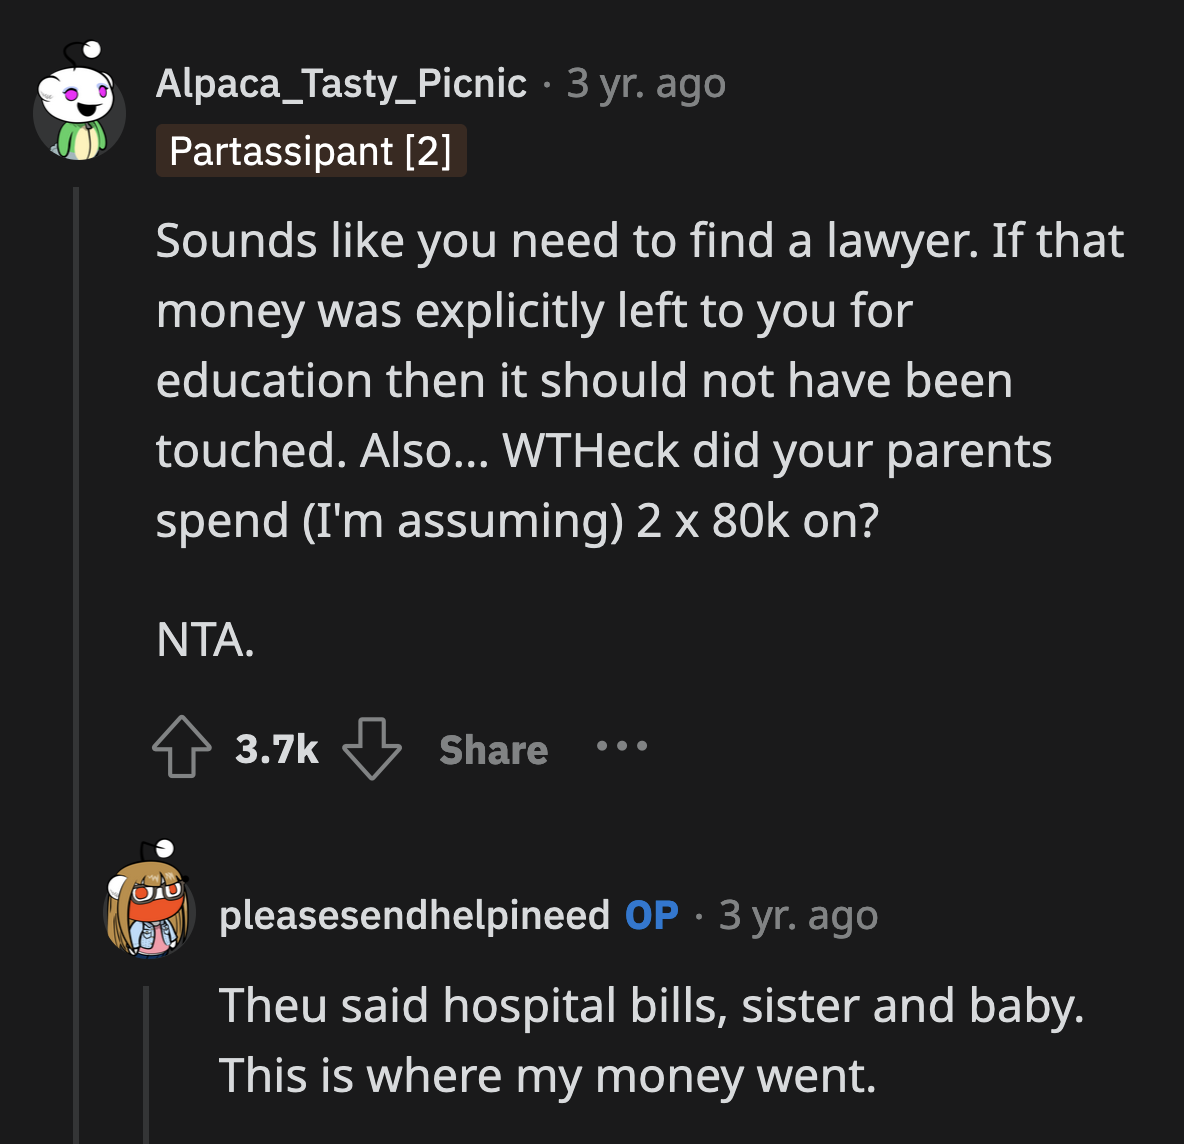Open the Partassipant [2] flair
Image resolution: width=1184 pixels, height=1144 pixels.
(311, 151)
